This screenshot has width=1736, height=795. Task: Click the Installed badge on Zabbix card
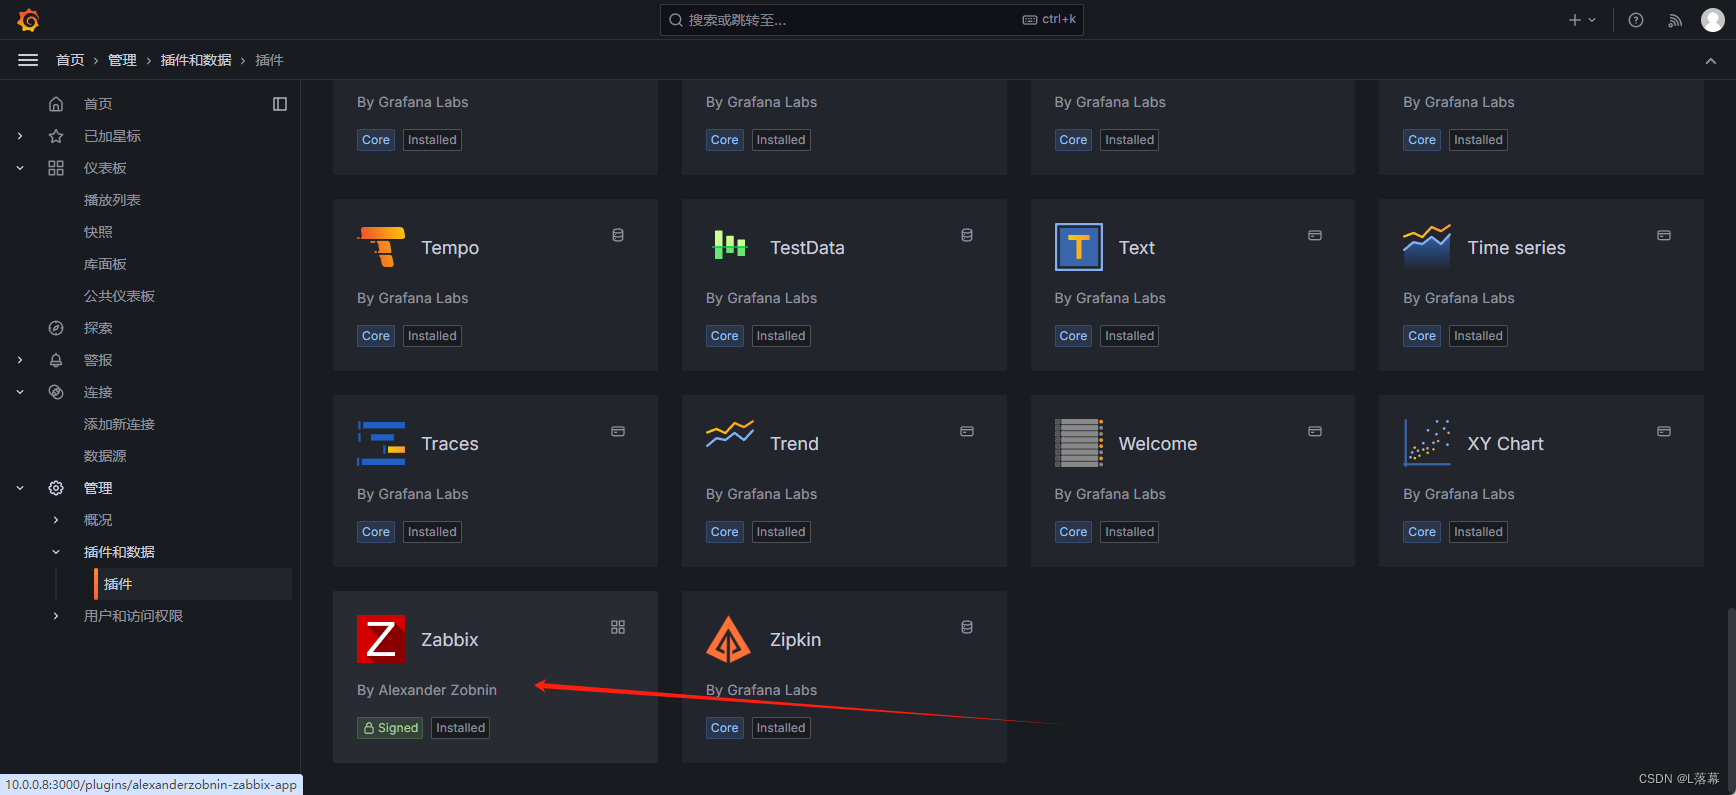[460, 728]
